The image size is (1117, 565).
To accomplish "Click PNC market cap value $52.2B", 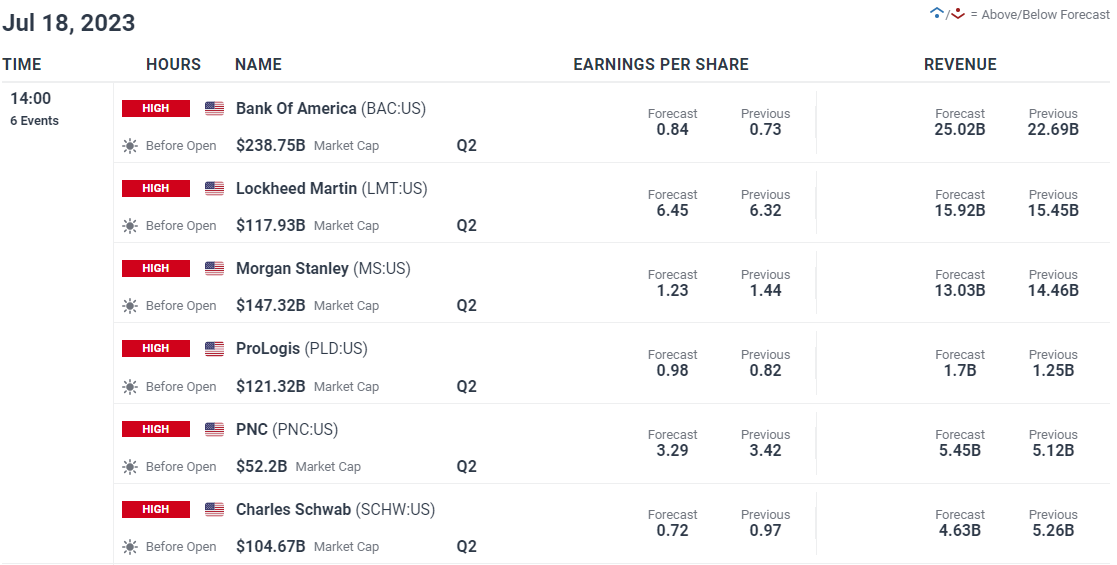I will [261, 467].
